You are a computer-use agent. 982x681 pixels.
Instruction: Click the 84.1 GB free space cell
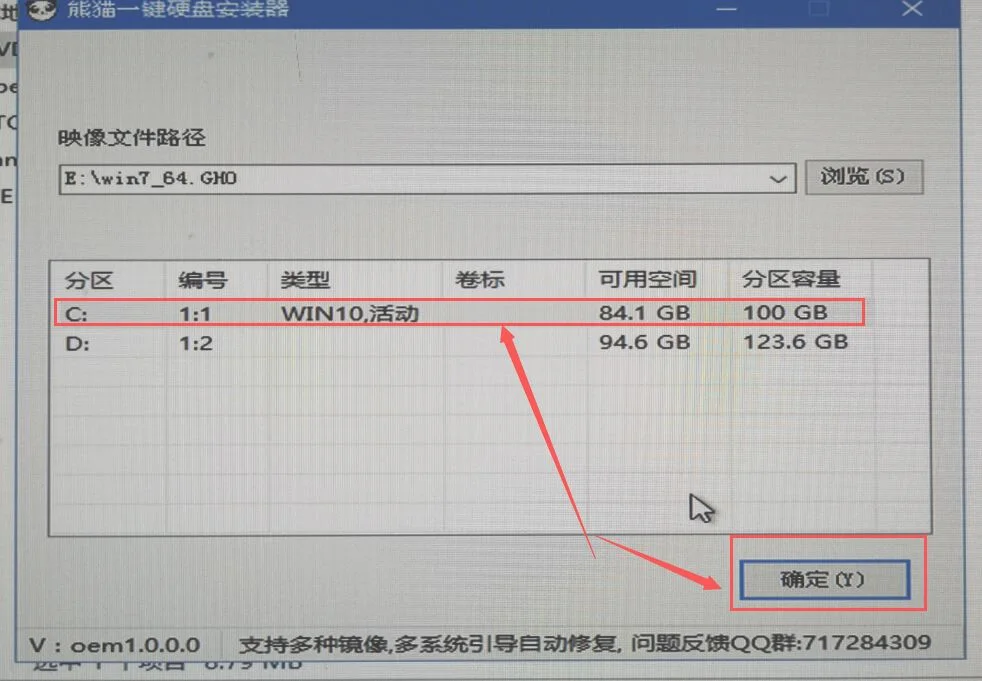coord(644,313)
